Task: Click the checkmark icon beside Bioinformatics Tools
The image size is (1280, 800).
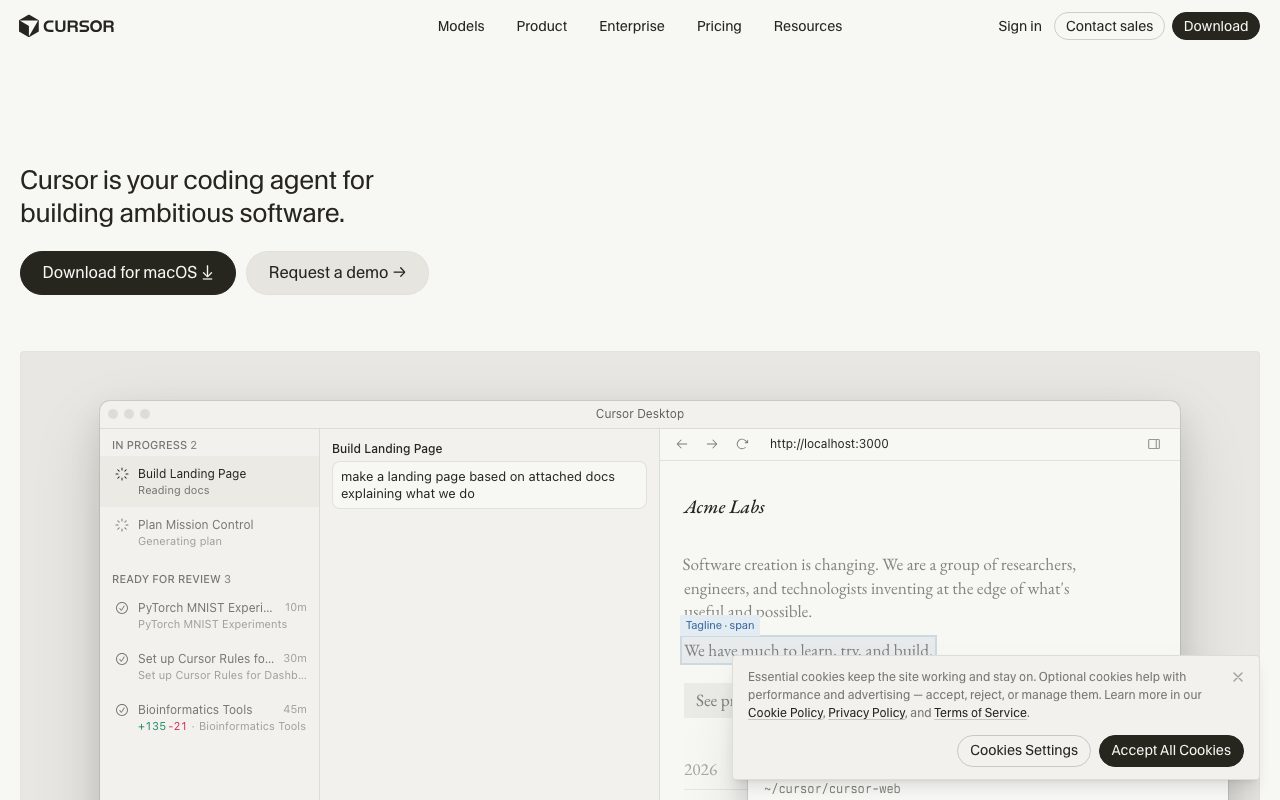Action: point(122,710)
